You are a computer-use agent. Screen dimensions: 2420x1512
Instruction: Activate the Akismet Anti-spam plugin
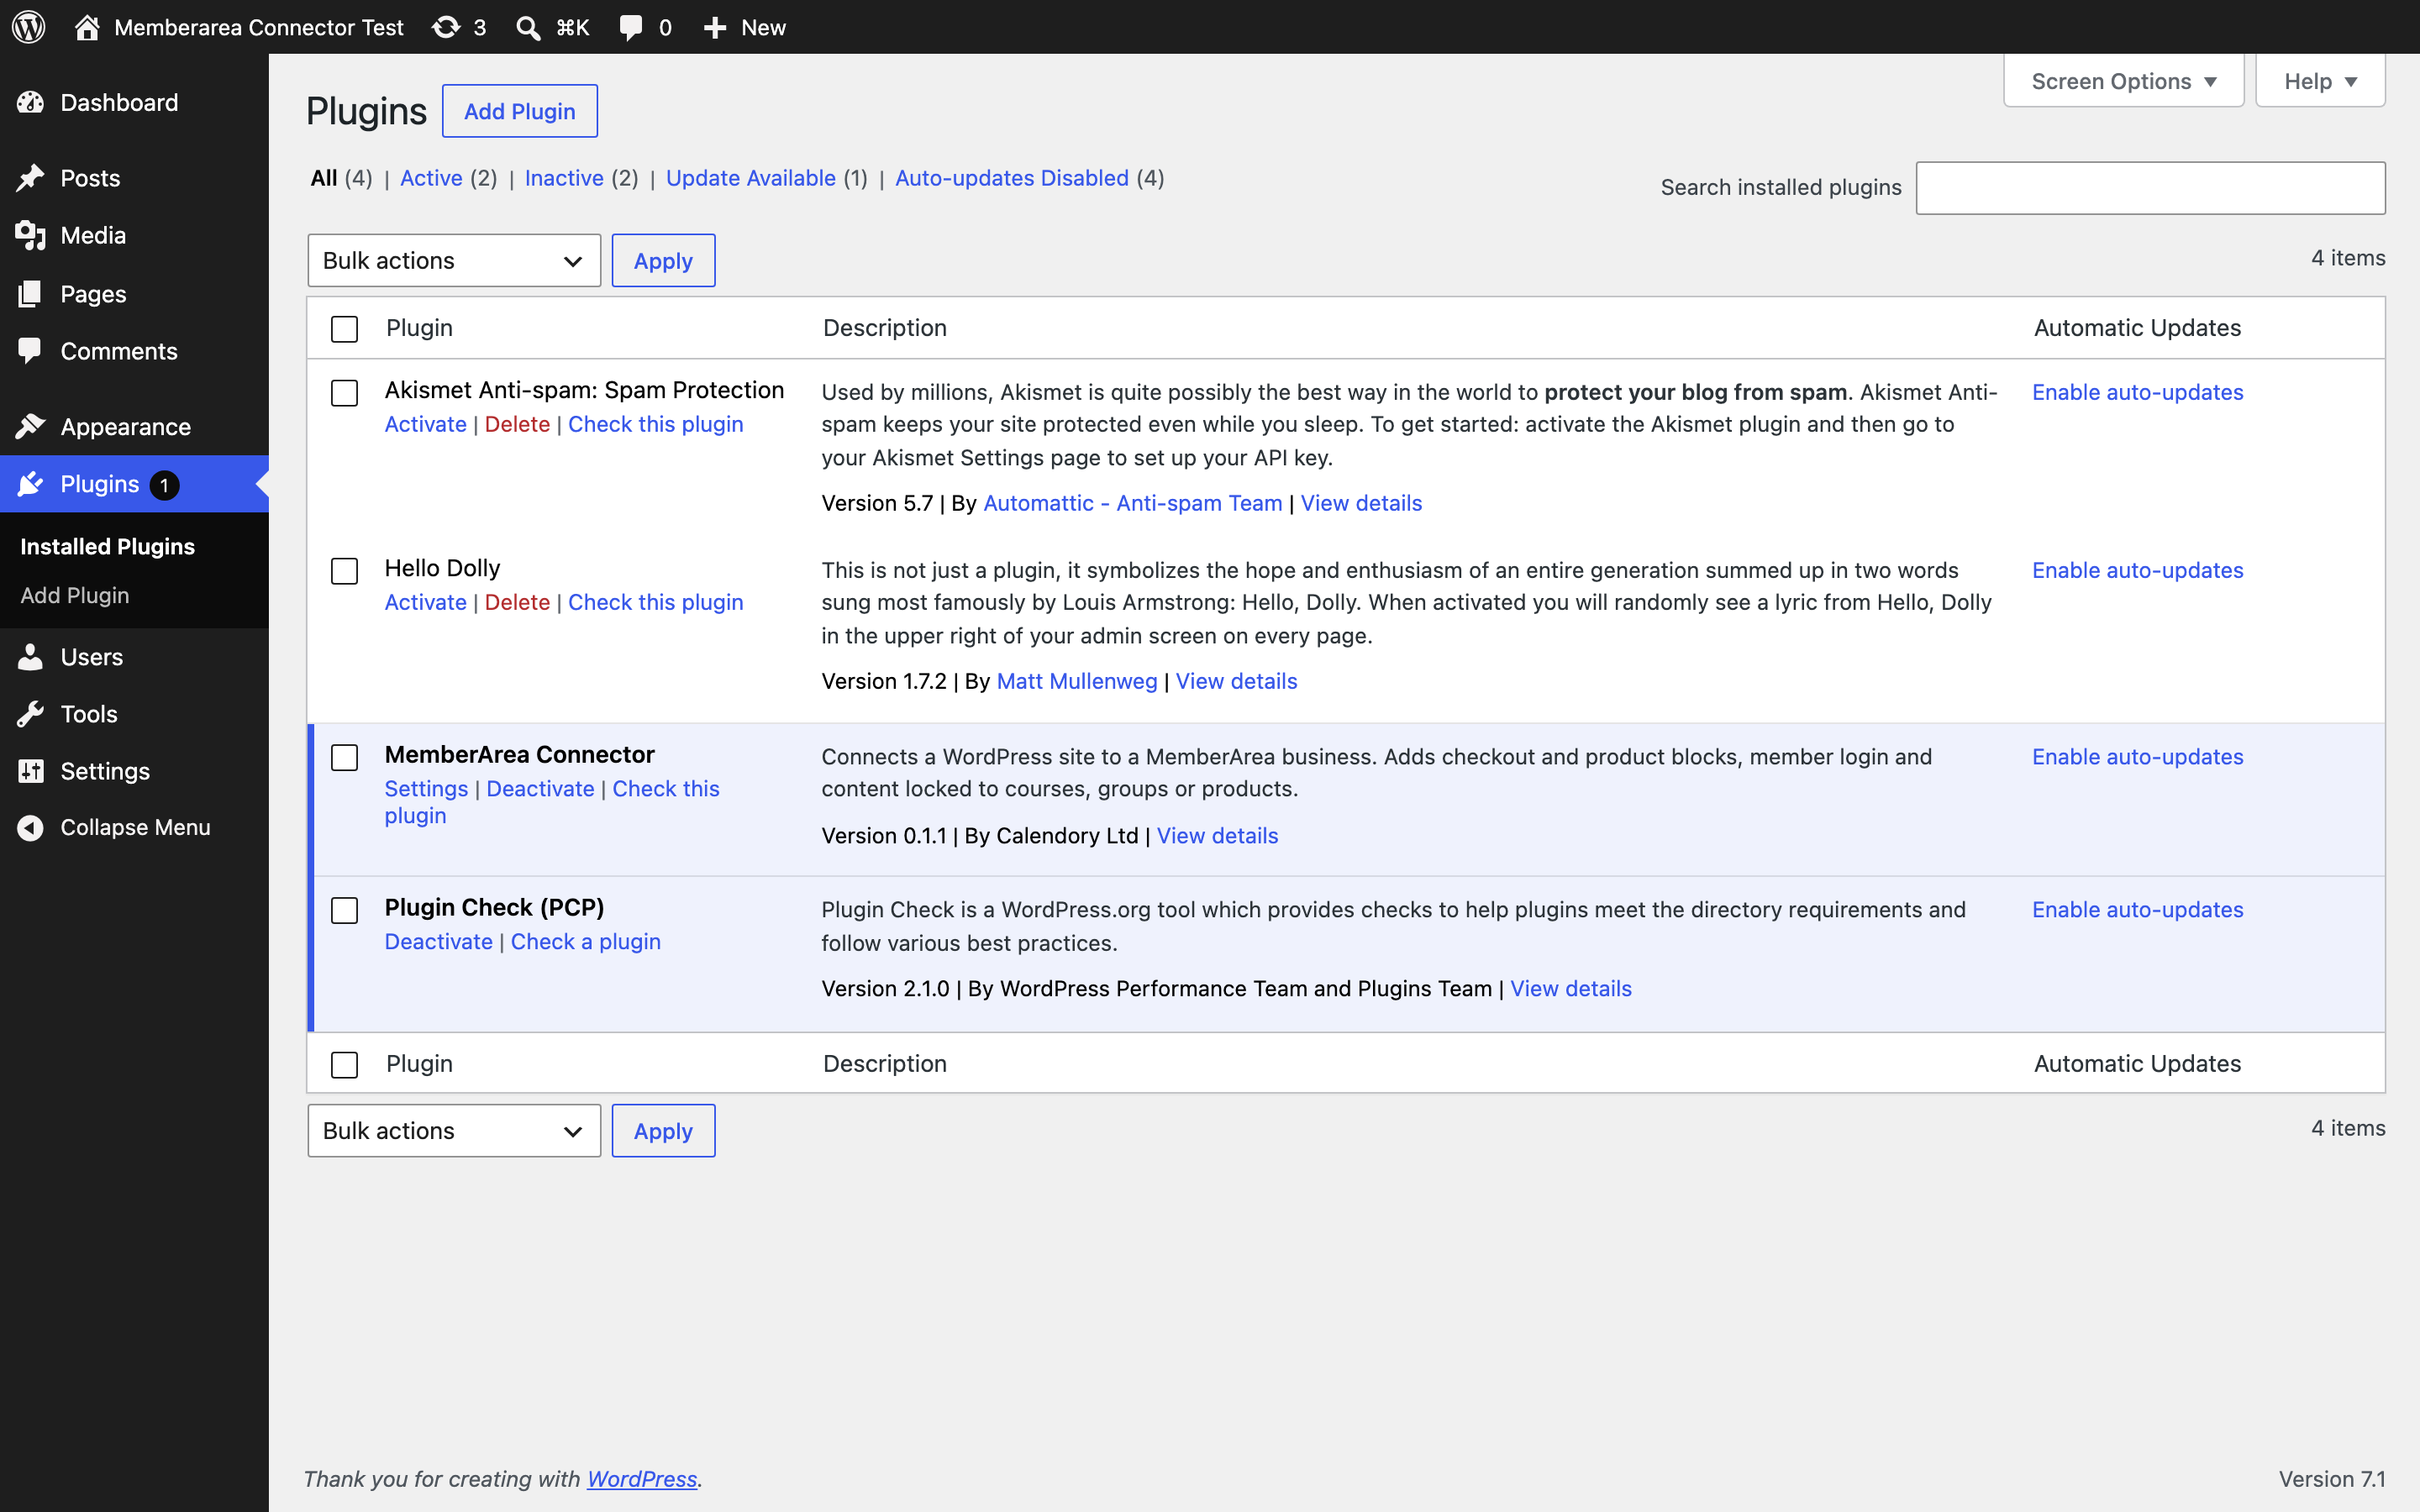tap(426, 424)
